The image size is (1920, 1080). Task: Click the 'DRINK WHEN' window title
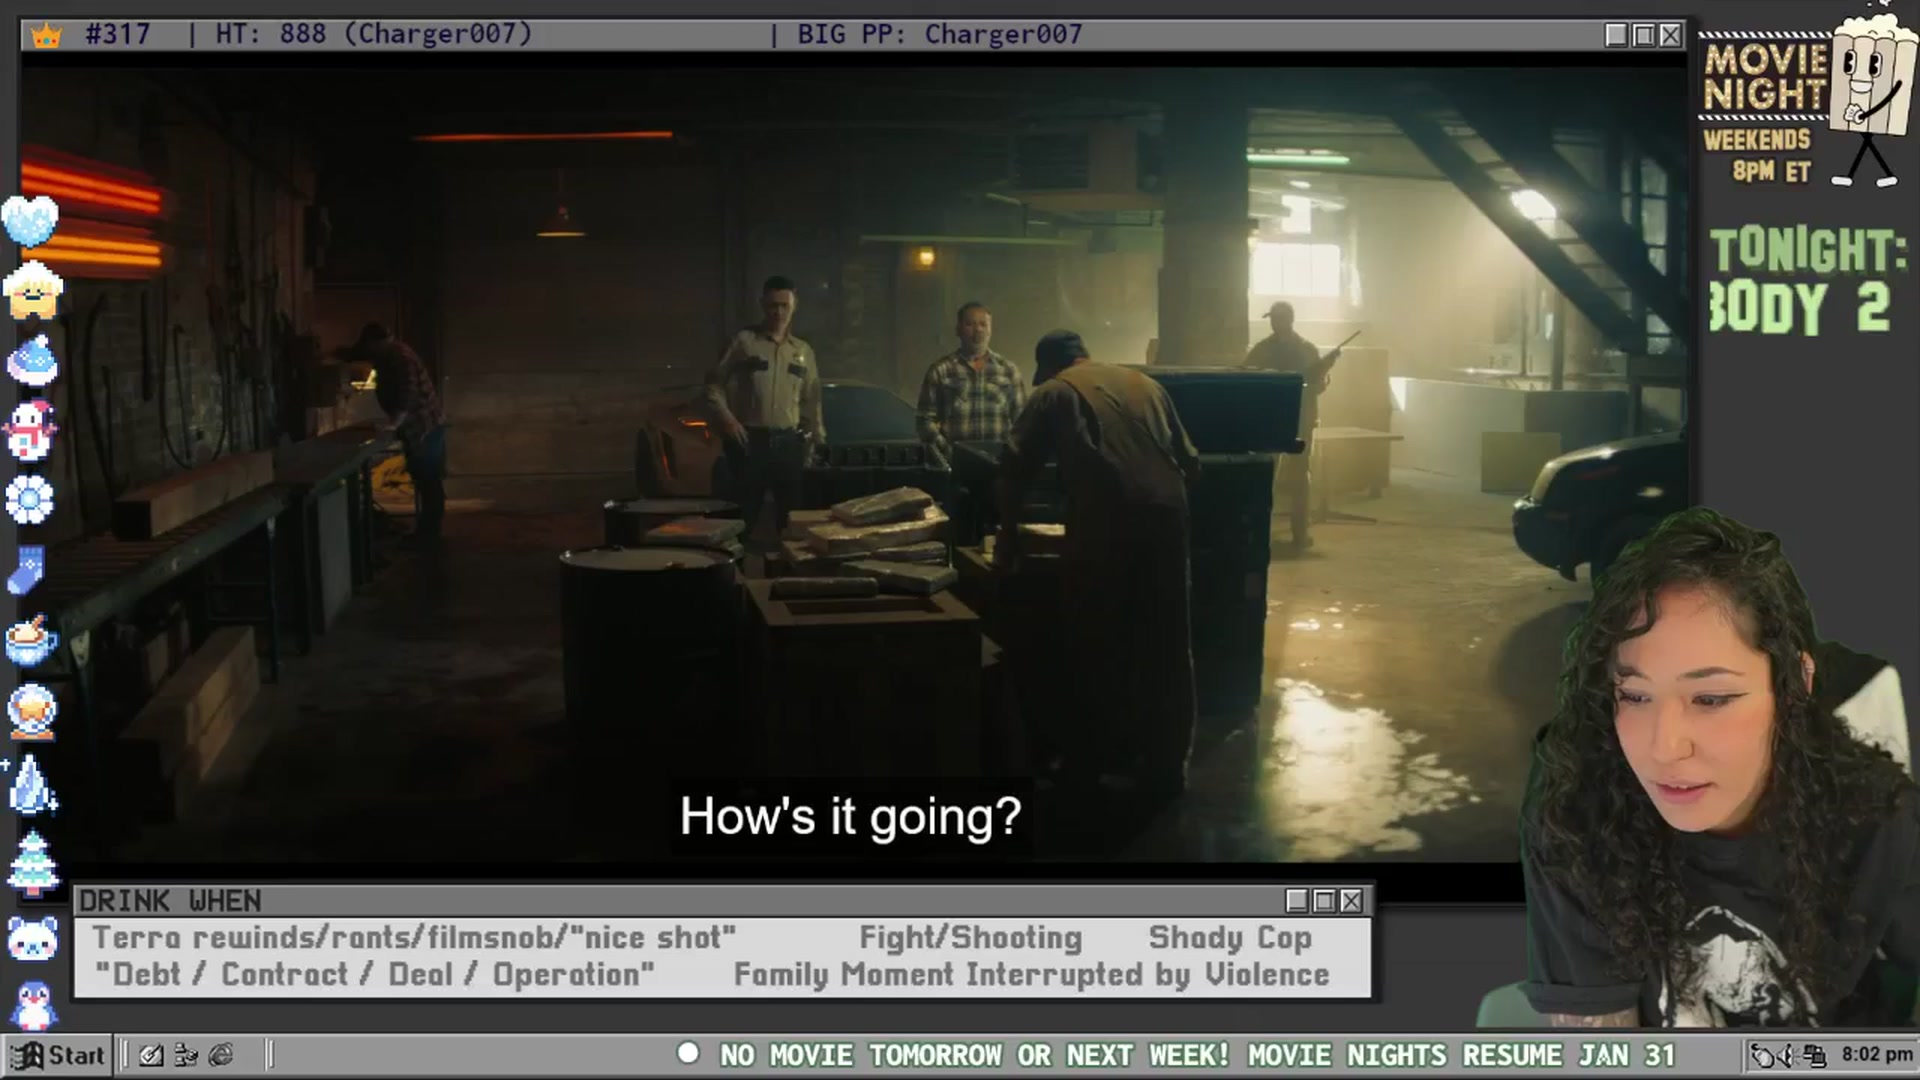pos(170,901)
